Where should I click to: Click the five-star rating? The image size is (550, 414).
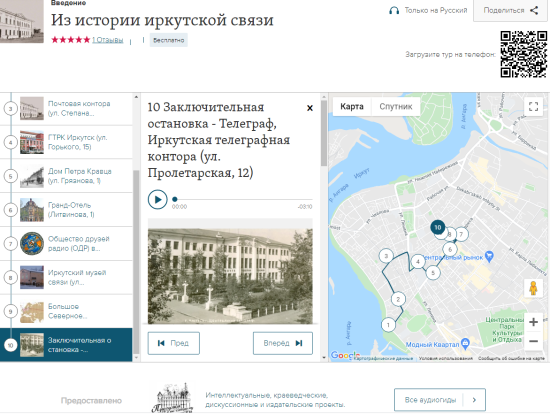pyautogui.click(x=71, y=40)
